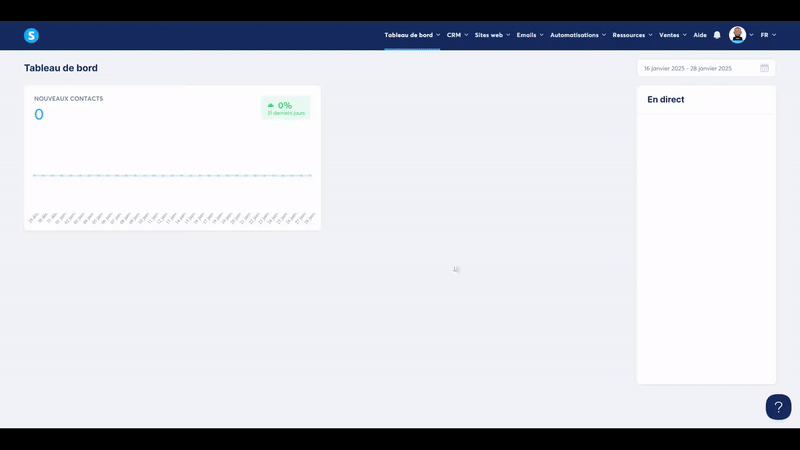
Task: Open the Emails menu
Action: tap(530, 35)
